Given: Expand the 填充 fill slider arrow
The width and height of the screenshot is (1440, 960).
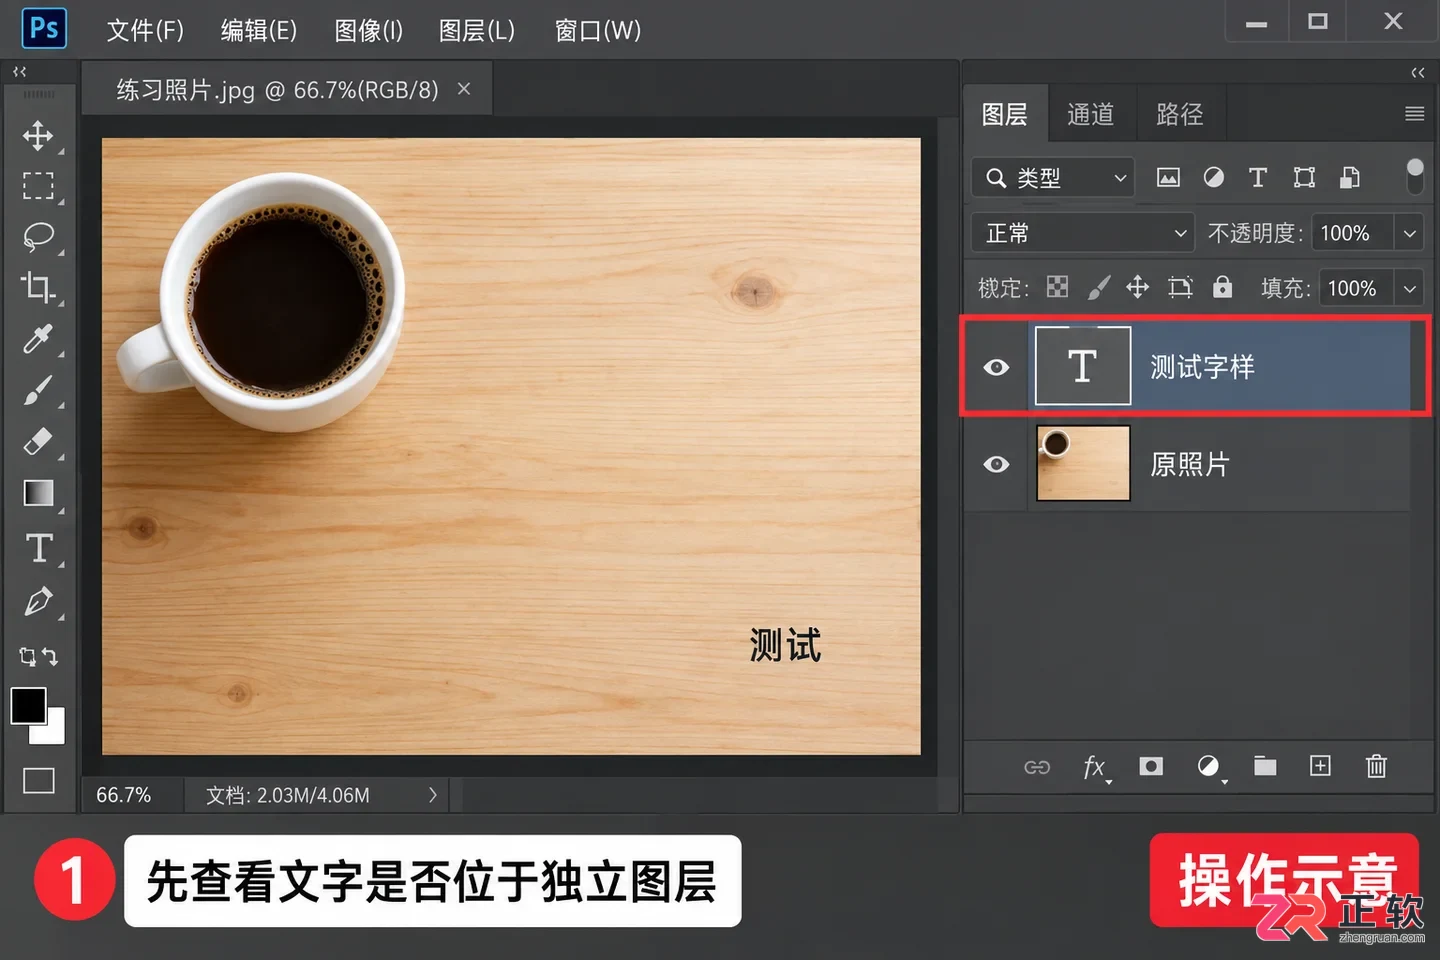Looking at the screenshot, I should pyautogui.click(x=1409, y=288).
